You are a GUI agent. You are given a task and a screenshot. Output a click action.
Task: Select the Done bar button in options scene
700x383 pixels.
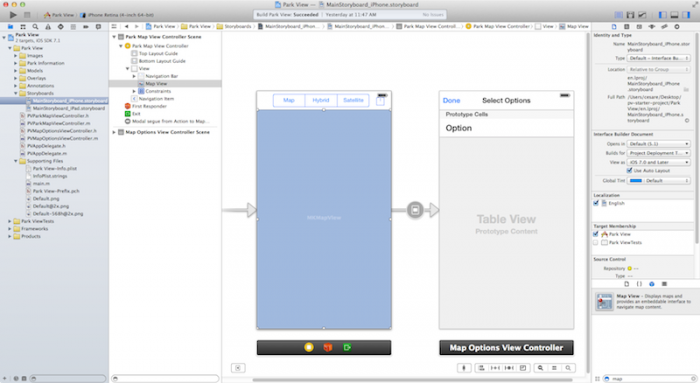pos(451,100)
